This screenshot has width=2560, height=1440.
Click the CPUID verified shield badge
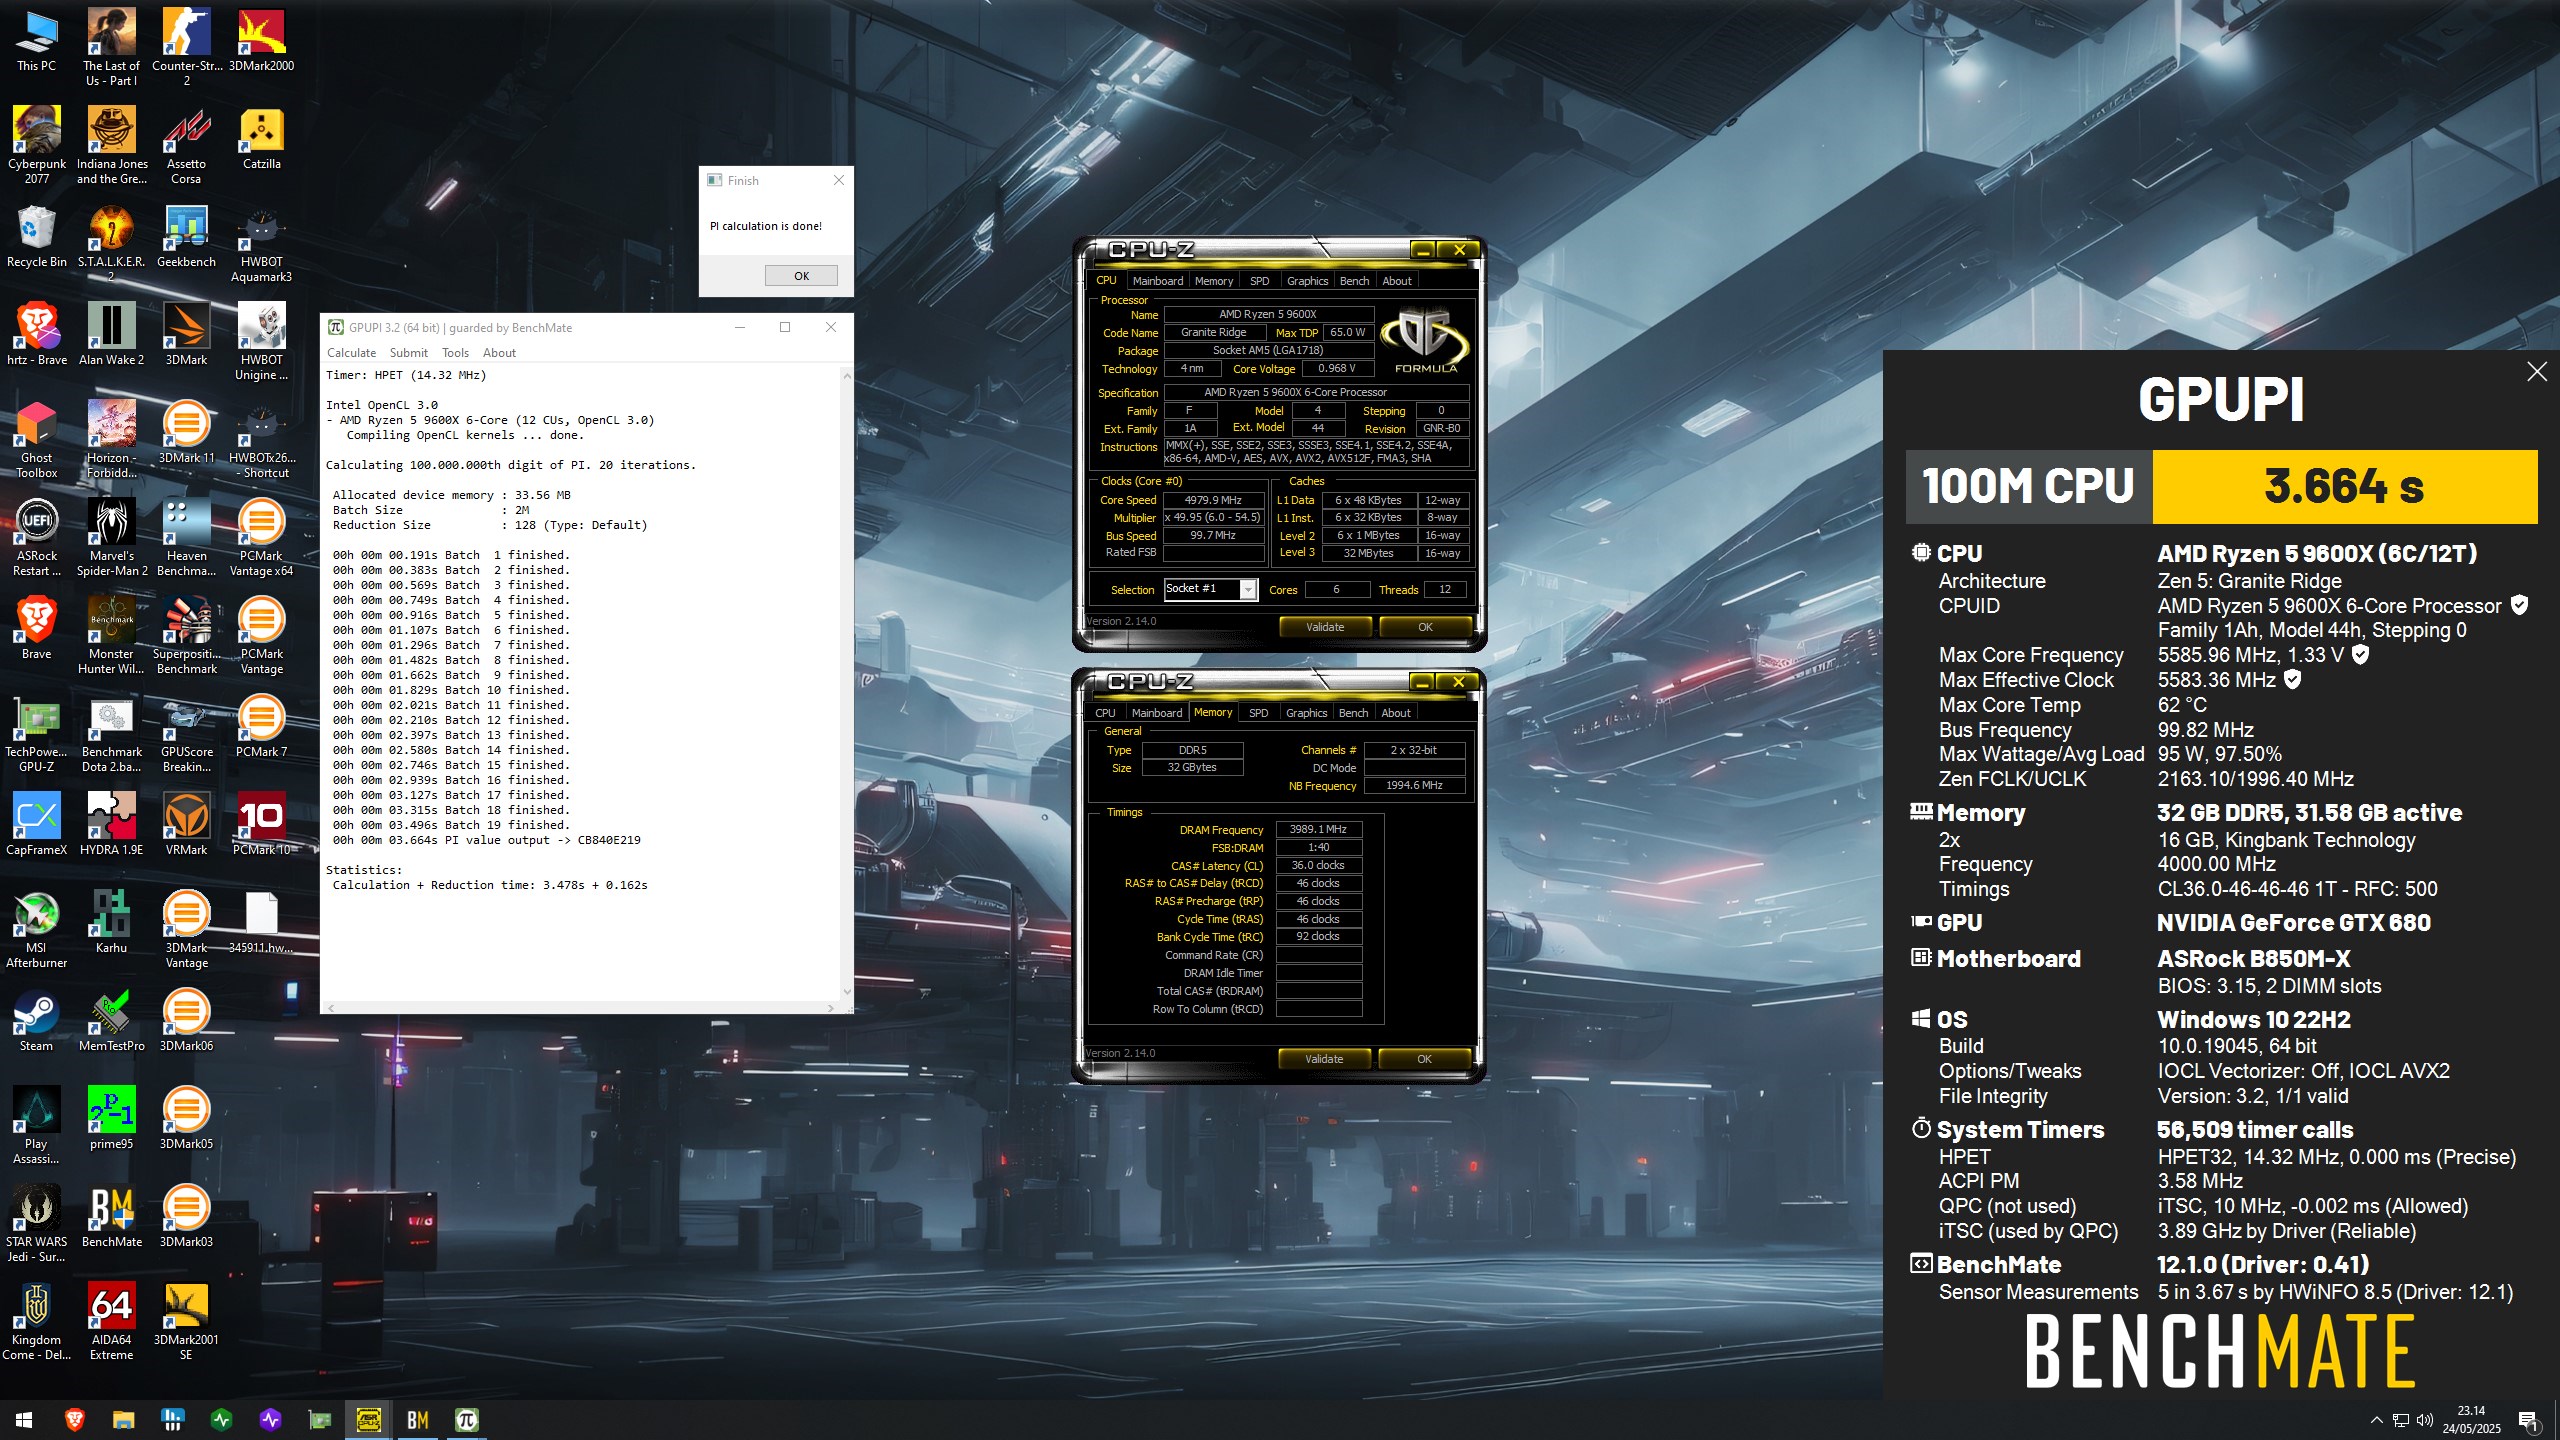pos(2520,605)
